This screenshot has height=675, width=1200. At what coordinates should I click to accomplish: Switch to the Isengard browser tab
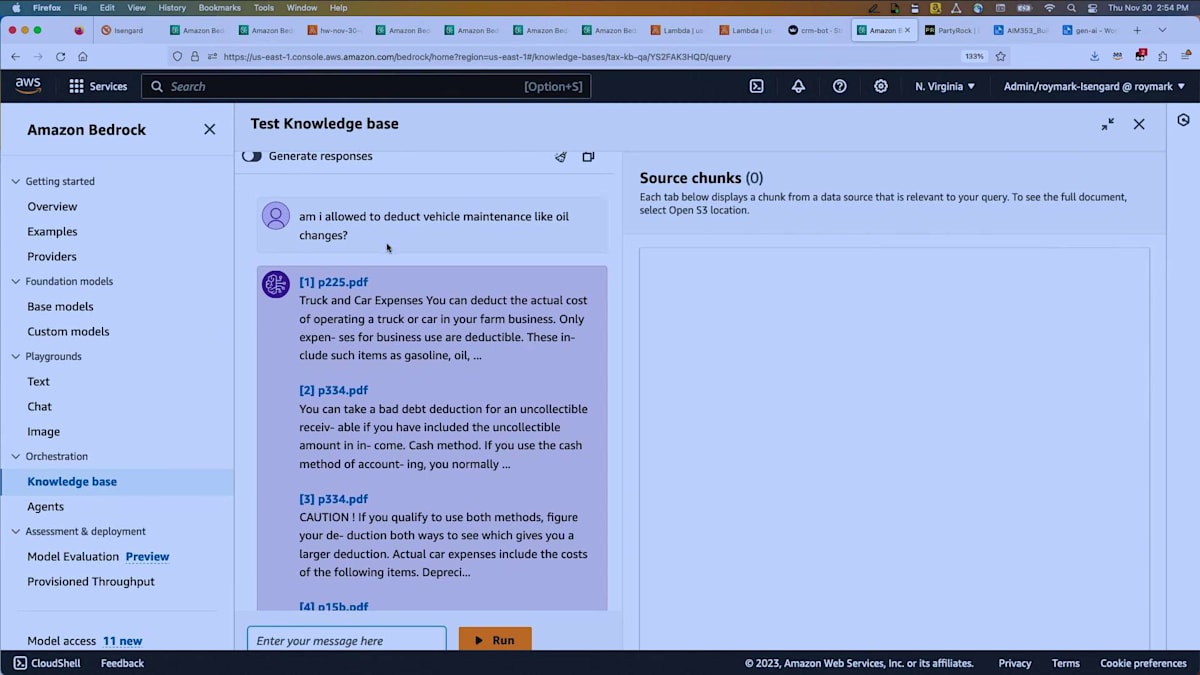[128, 30]
